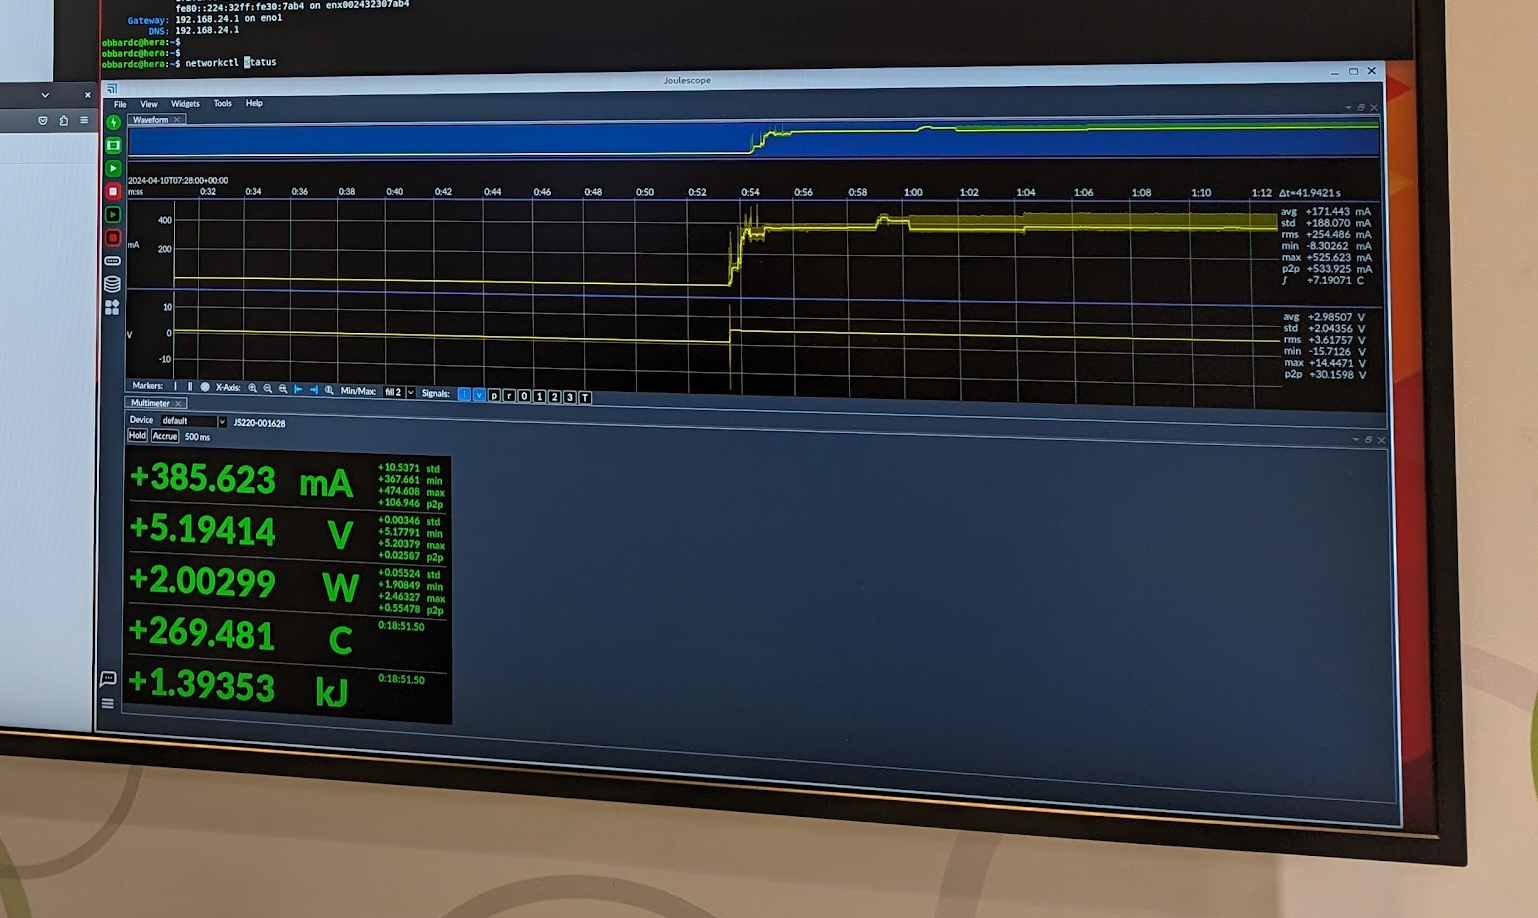Click the current avg +171.443 mA statistic

pos(1326,212)
